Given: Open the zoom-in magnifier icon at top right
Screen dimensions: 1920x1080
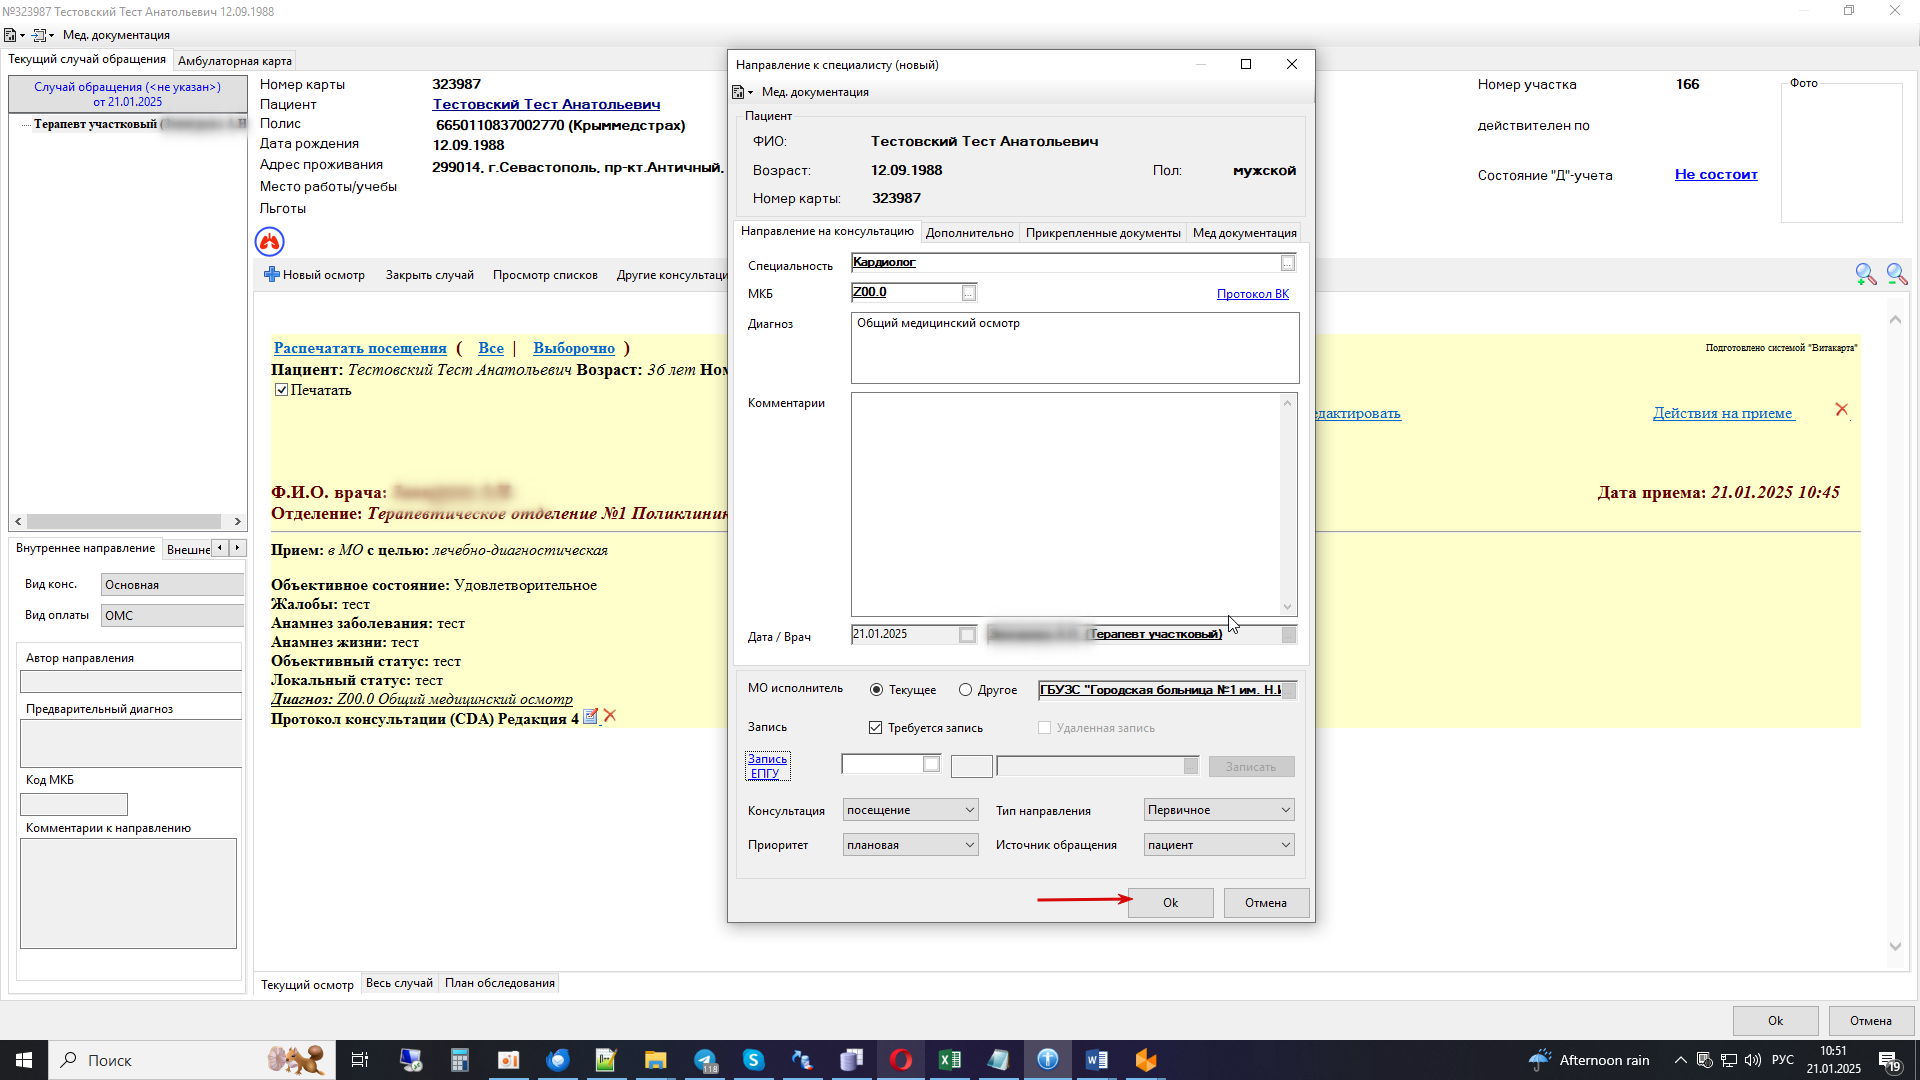Looking at the screenshot, I should click(x=1865, y=274).
